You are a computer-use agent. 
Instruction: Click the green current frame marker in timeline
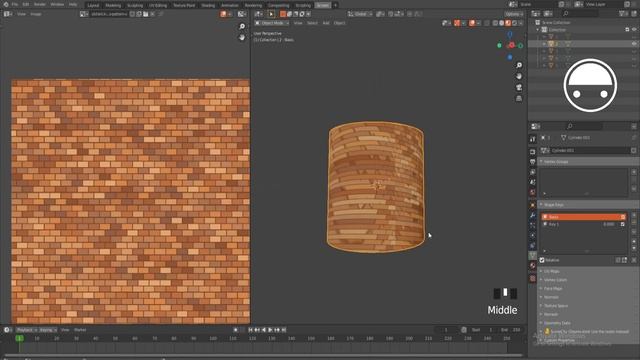coord(19,338)
